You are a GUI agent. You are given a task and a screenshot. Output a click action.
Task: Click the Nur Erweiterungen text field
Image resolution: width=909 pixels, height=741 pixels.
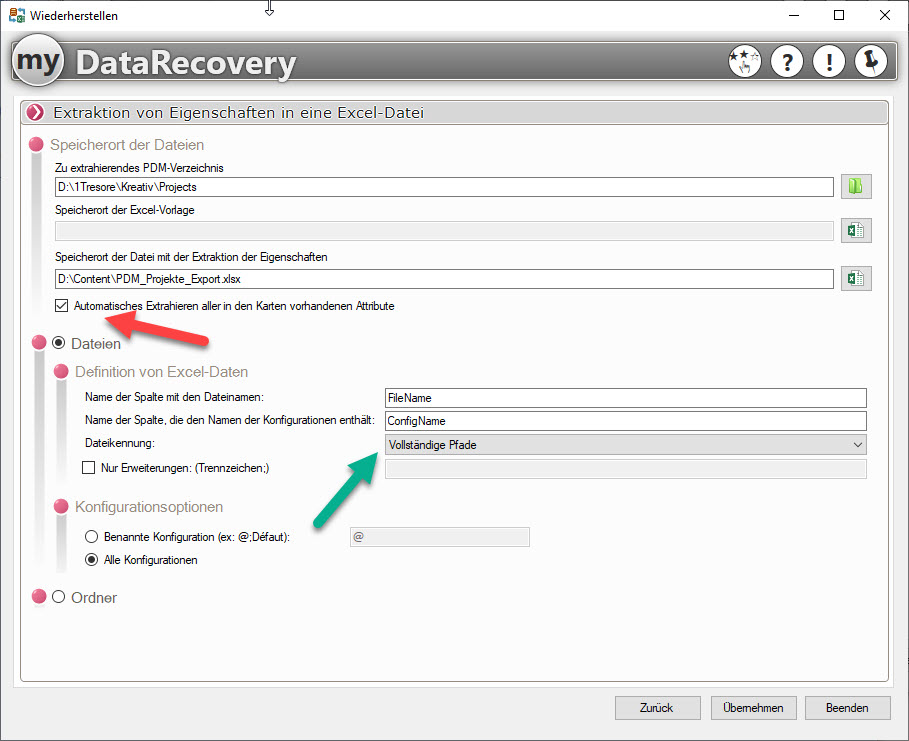626,468
